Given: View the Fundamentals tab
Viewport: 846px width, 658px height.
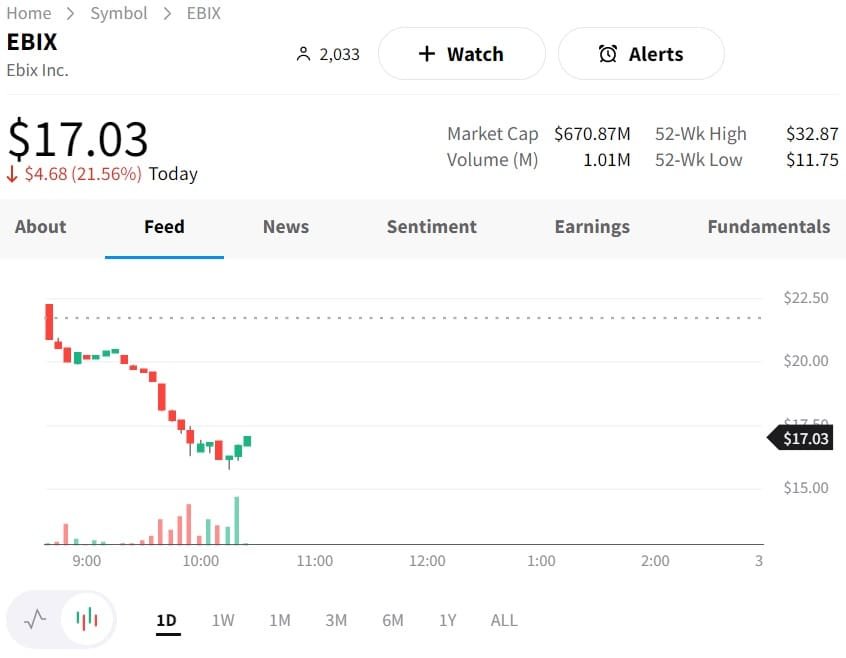Looking at the screenshot, I should click(x=768, y=227).
